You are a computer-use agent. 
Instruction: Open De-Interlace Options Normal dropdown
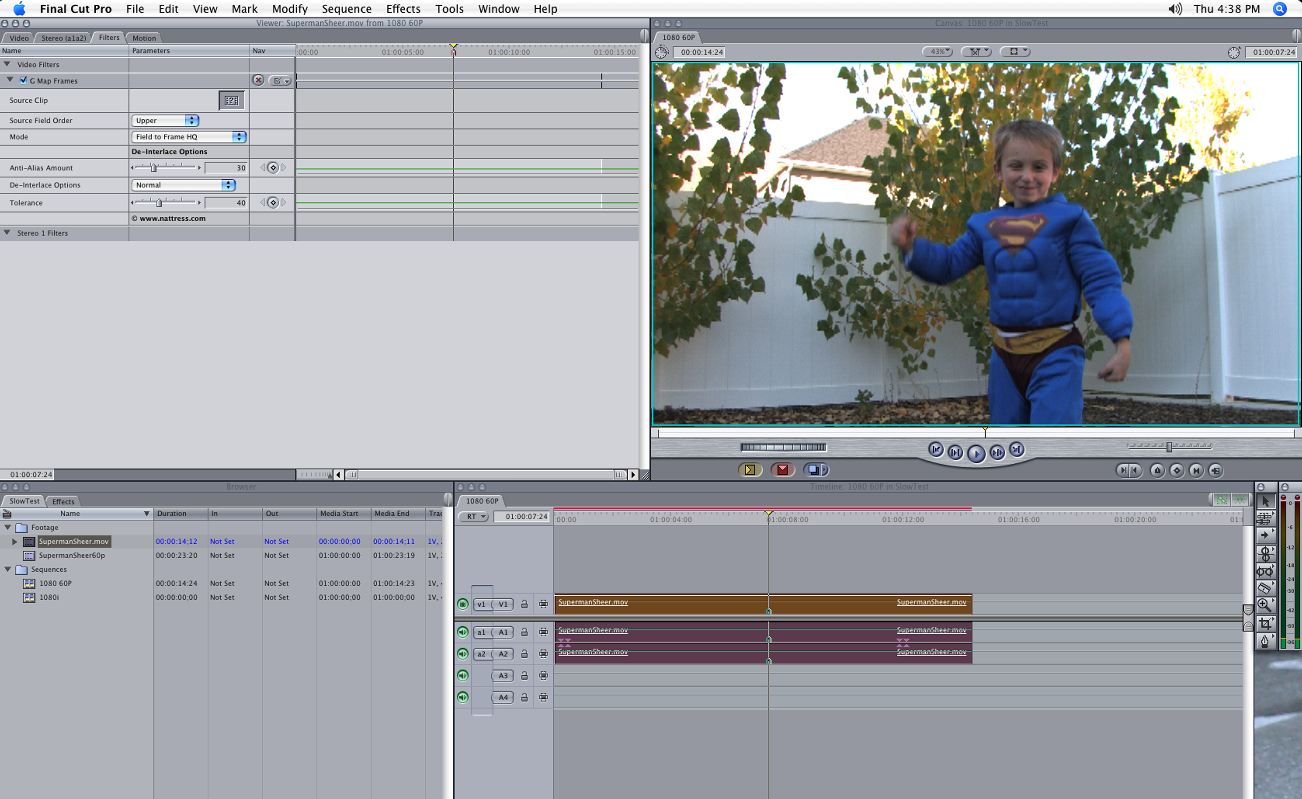pyautogui.click(x=183, y=185)
